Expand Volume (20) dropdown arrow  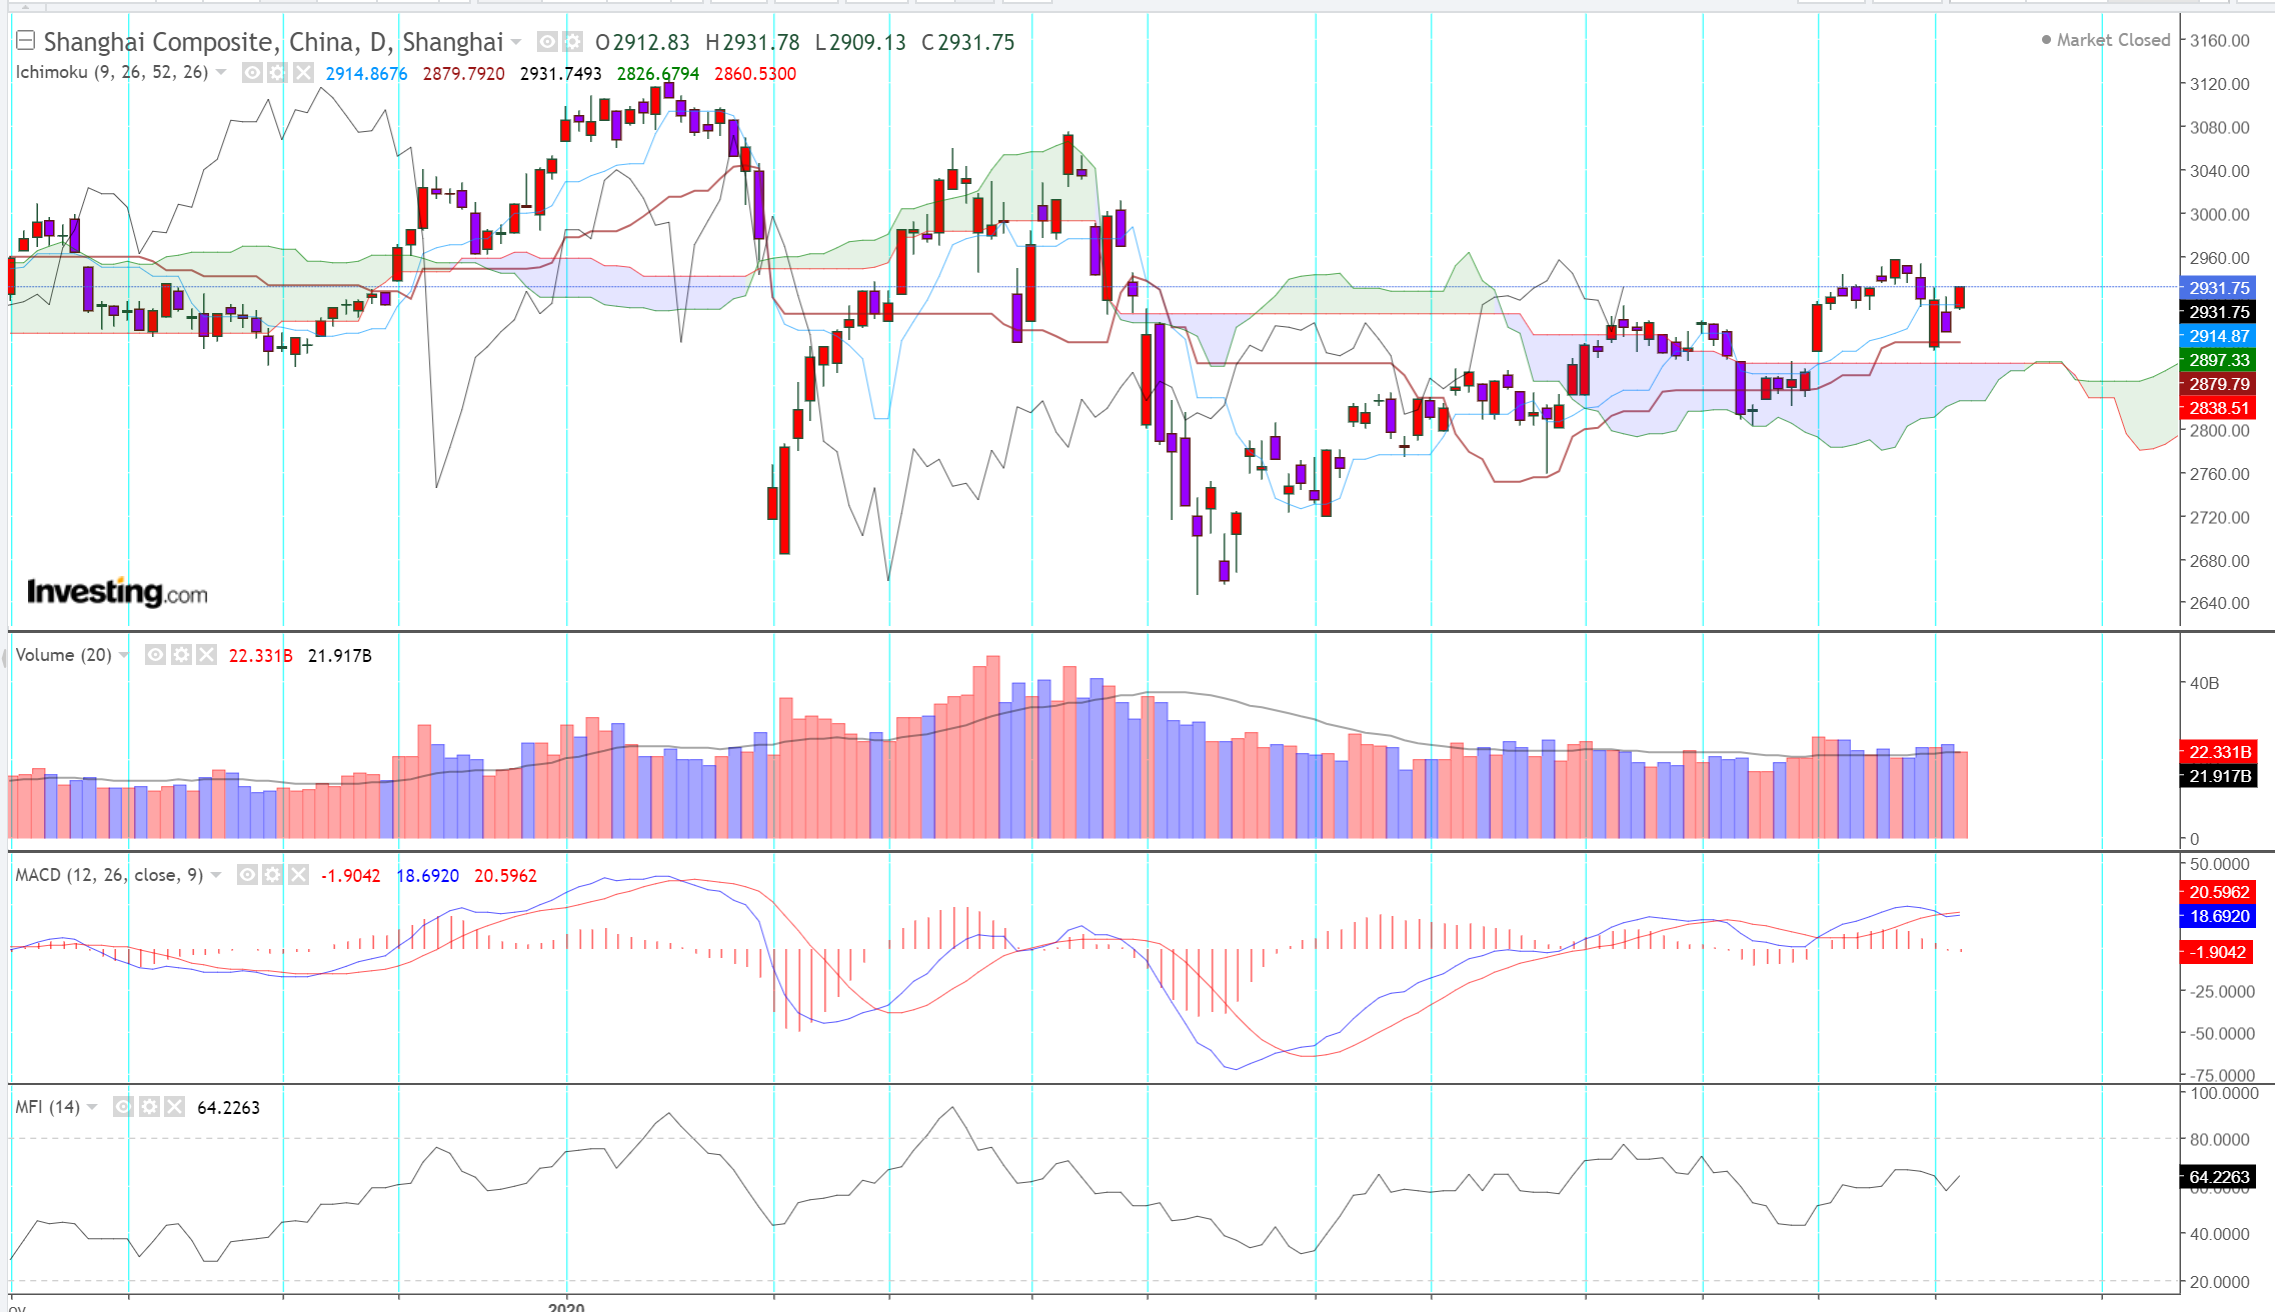pos(124,655)
